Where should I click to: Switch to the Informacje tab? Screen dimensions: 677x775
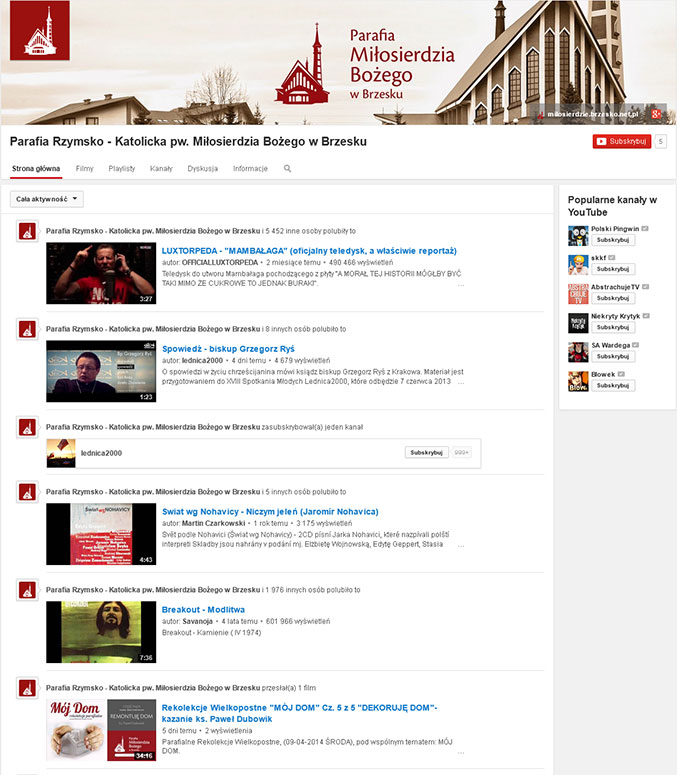(x=251, y=169)
